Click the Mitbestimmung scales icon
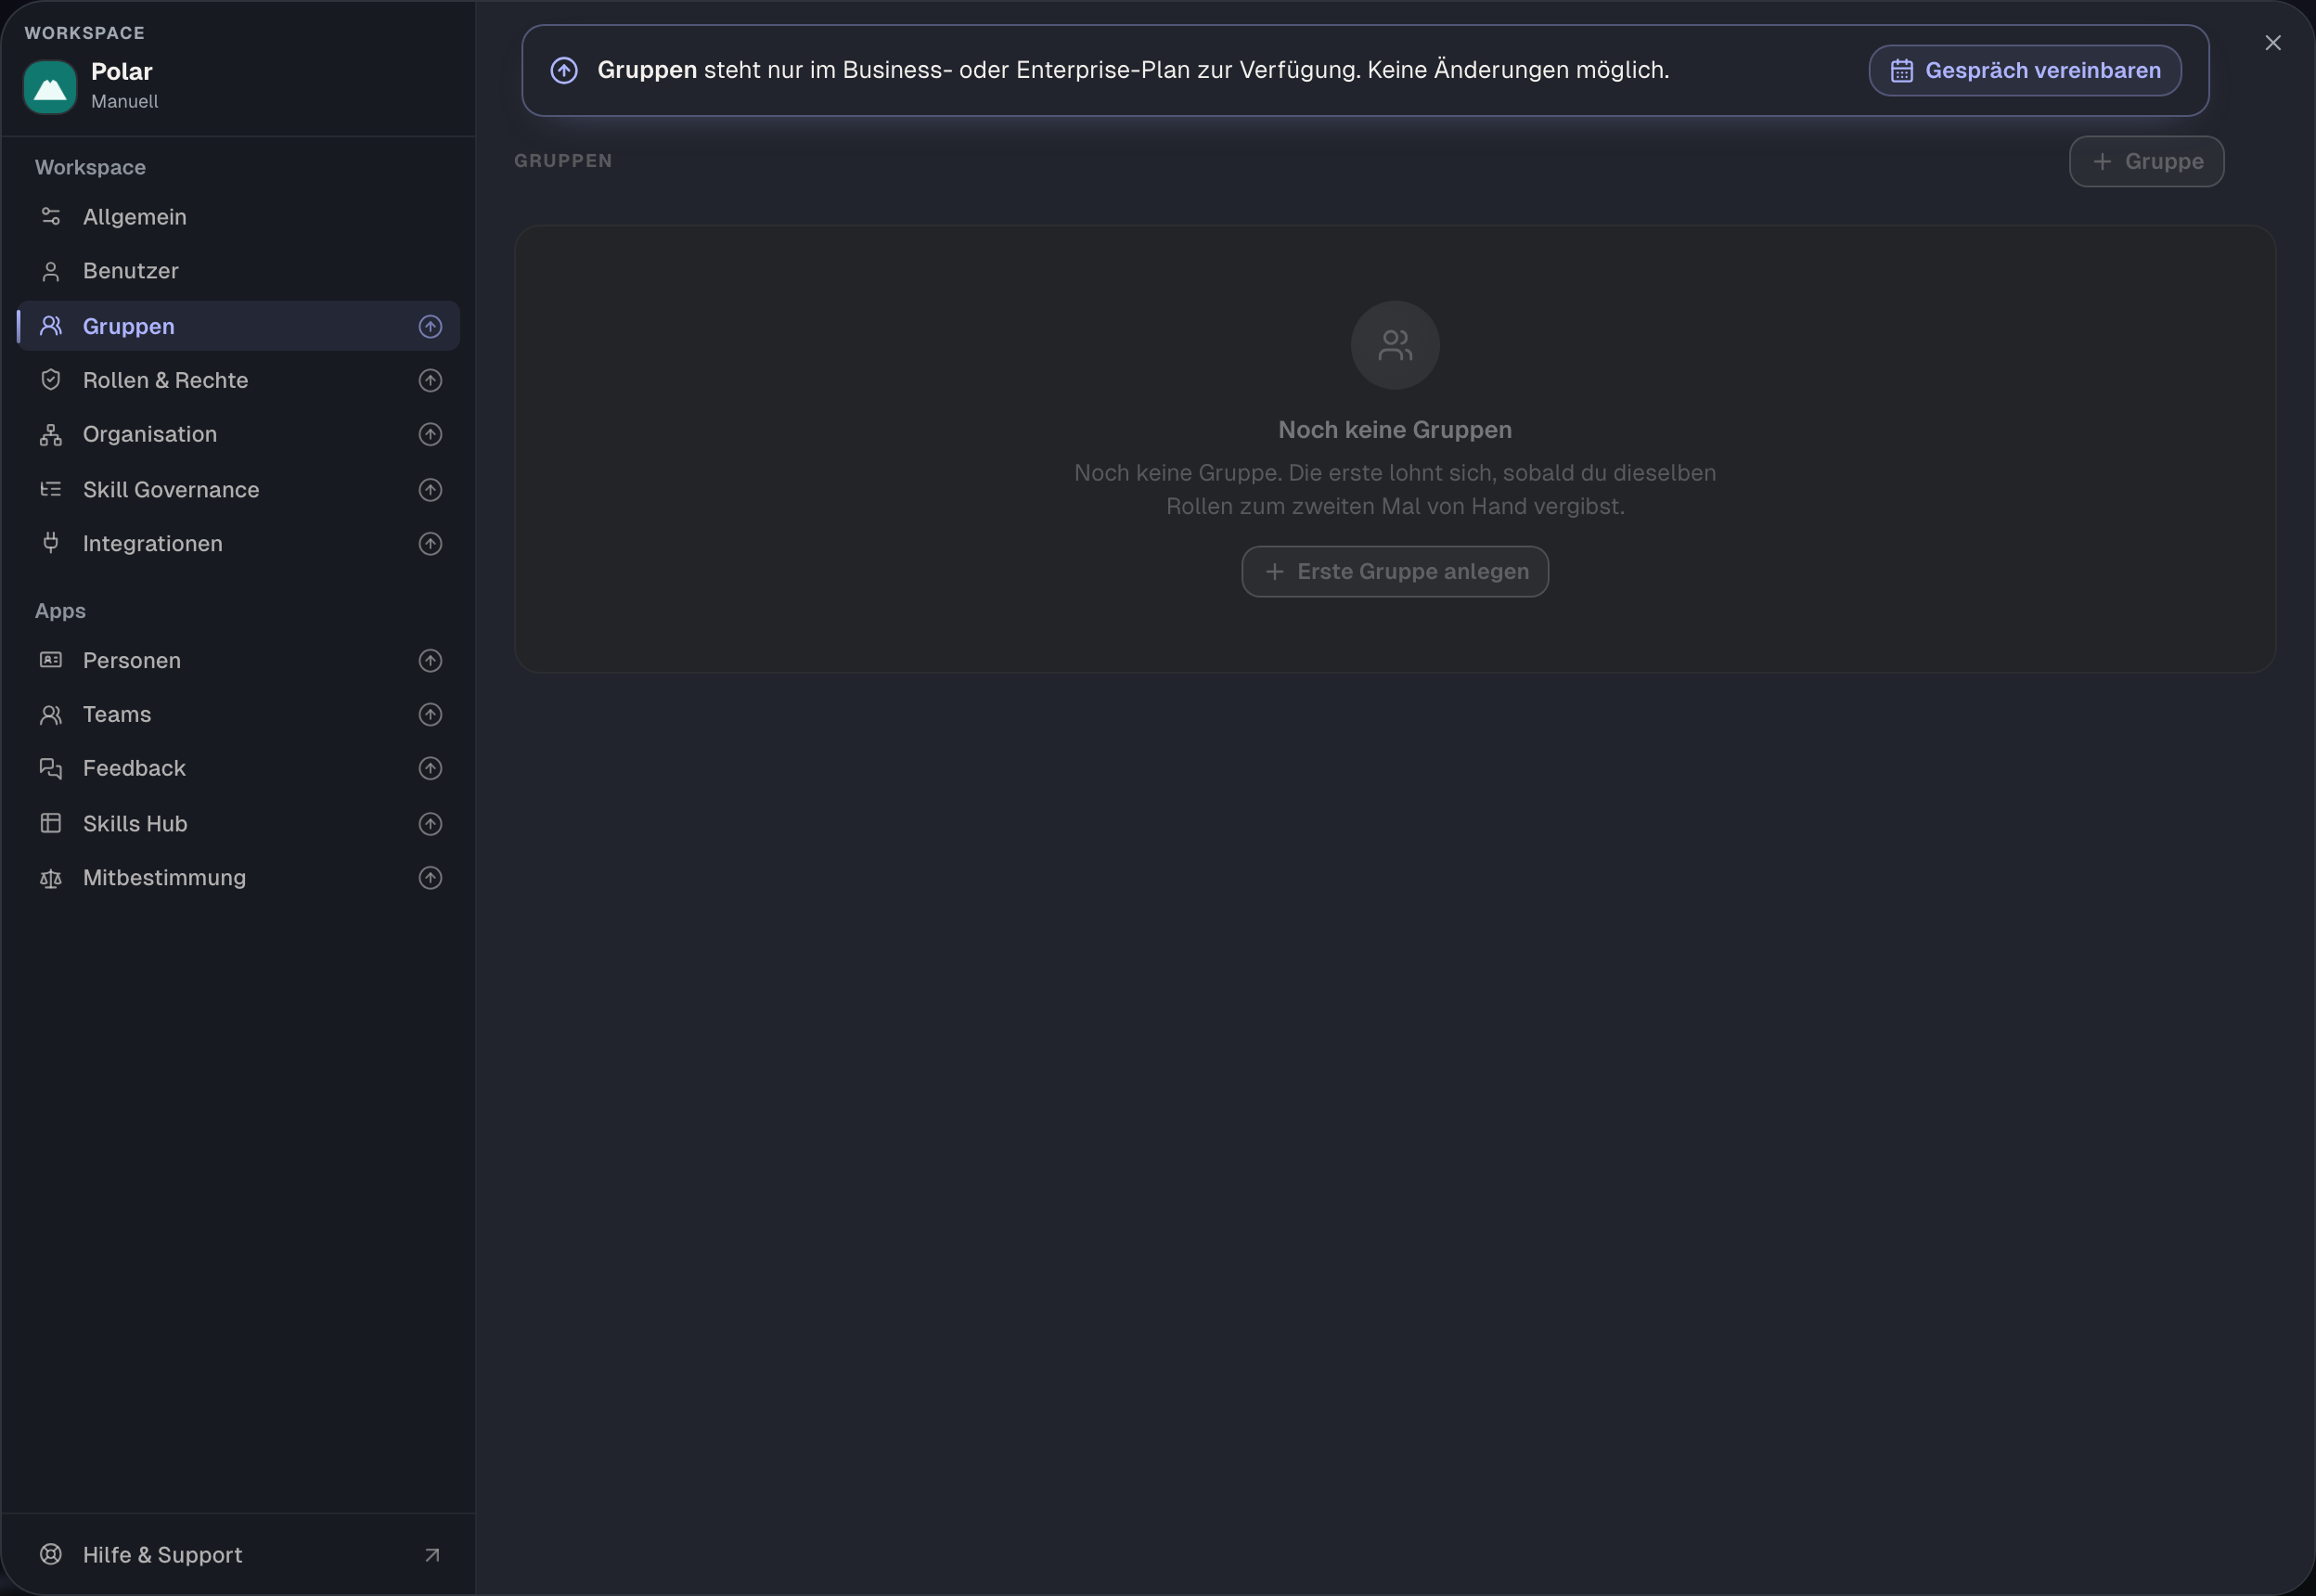 pyautogui.click(x=51, y=878)
